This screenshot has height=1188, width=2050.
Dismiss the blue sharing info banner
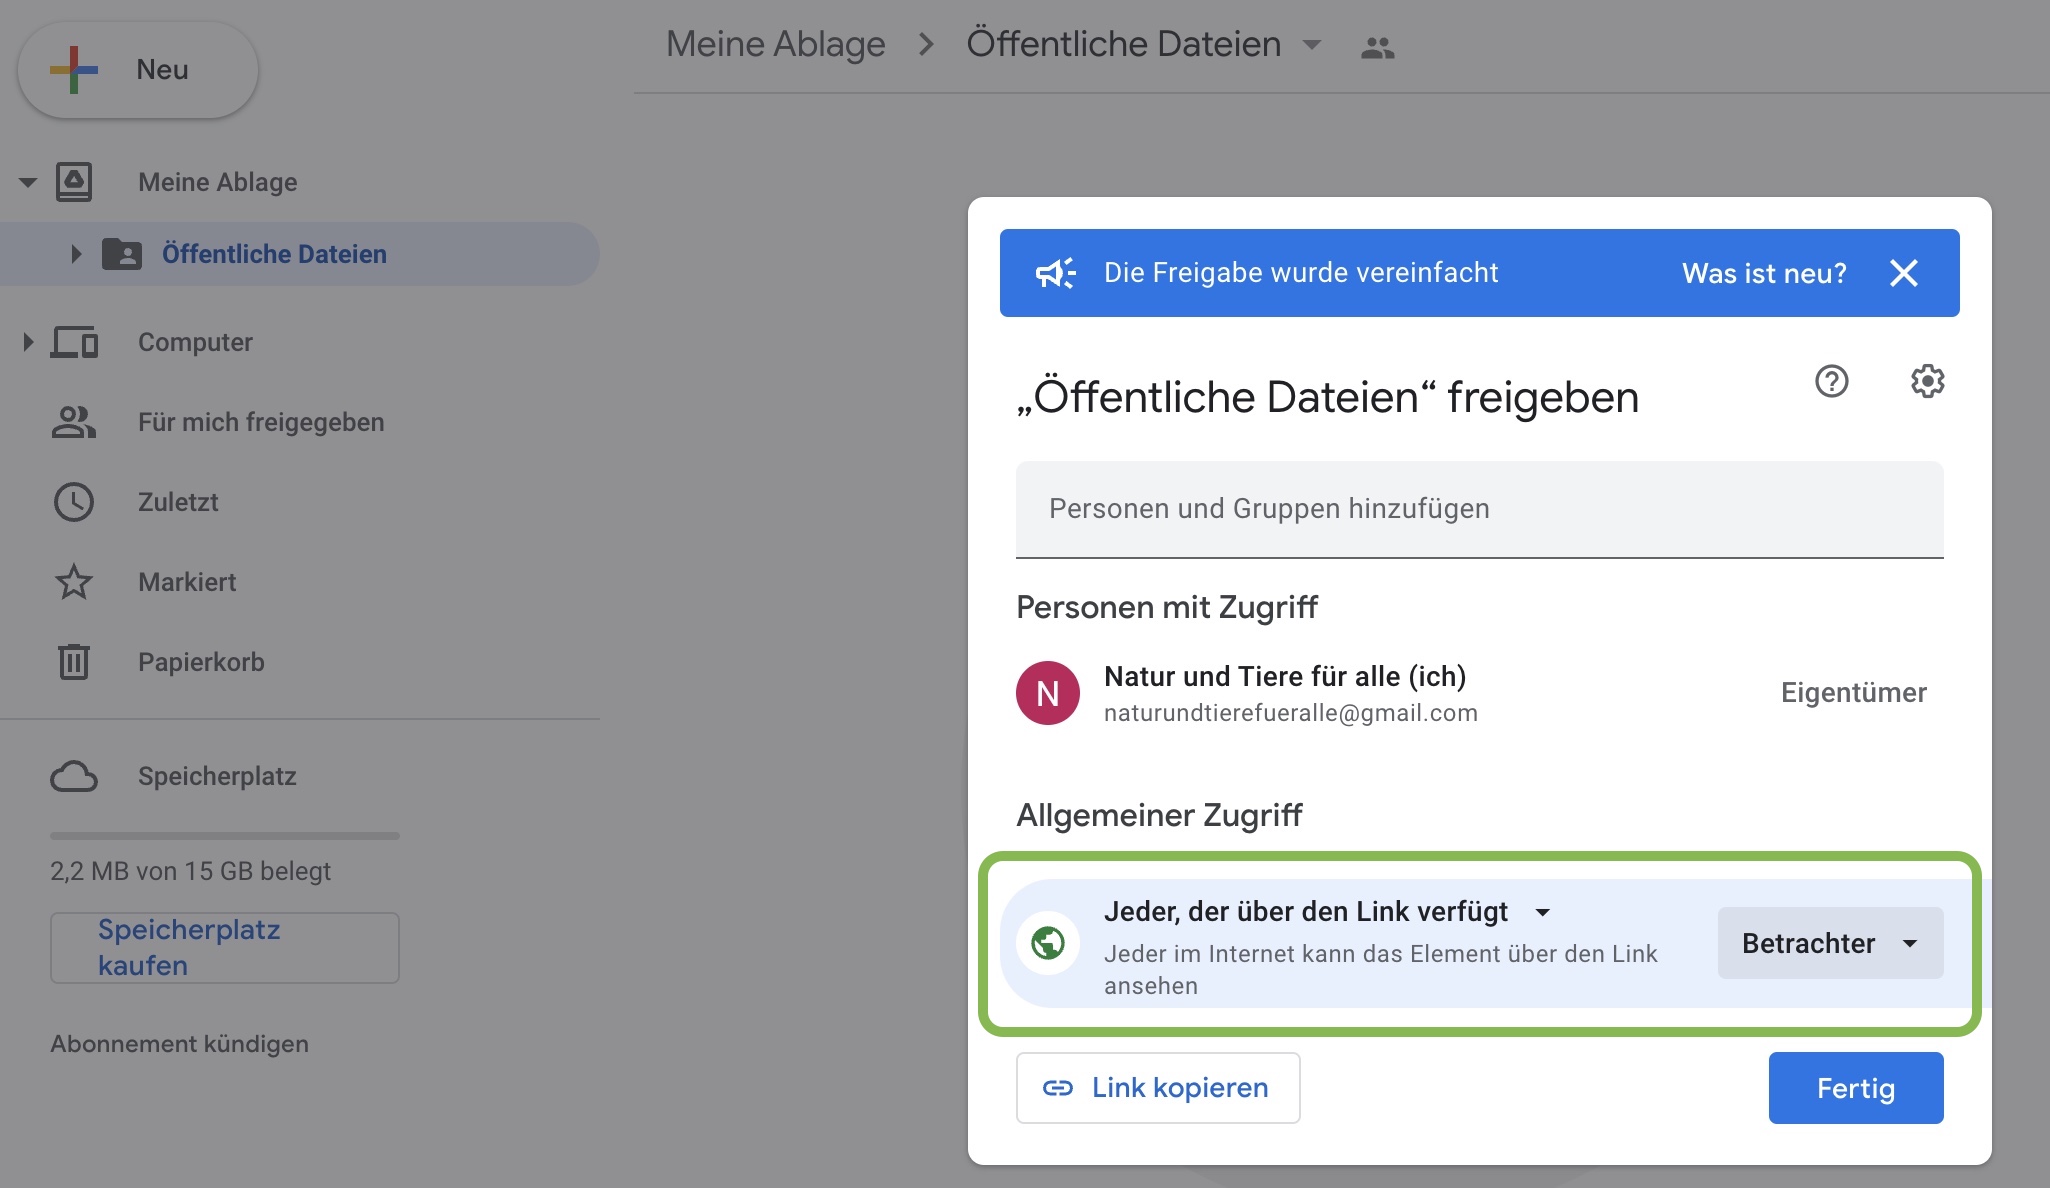coord(1903,273)
